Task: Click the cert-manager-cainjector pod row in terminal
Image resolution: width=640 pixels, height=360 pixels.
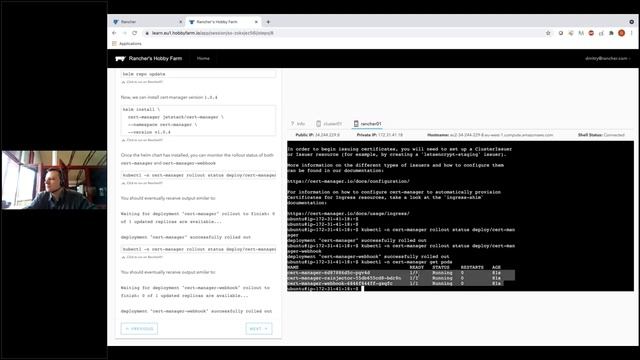Action: coord(401,278)
